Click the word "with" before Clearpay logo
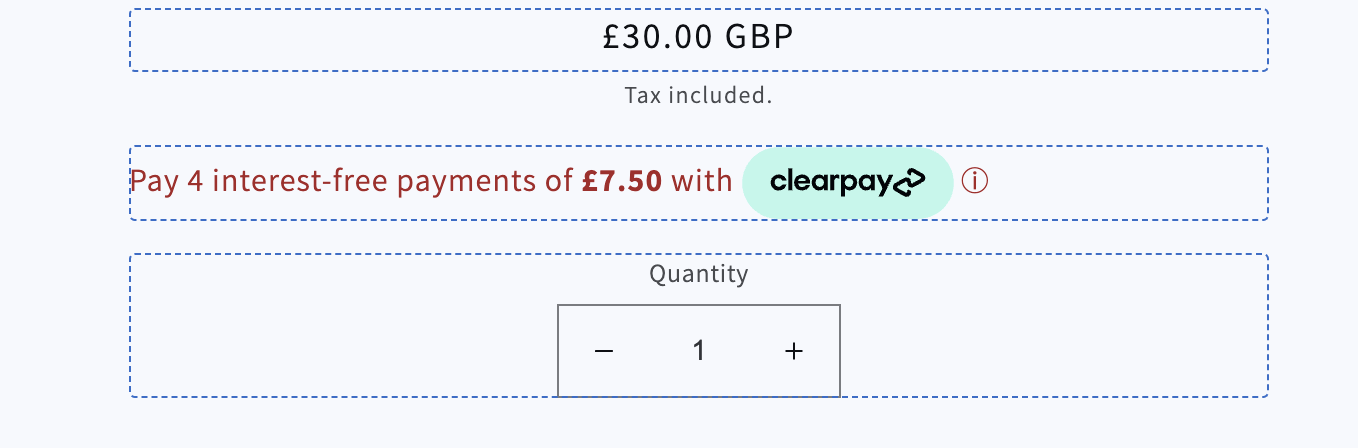Image resolution: width=1358 pixels, height=448 pixels. (701, 181)
